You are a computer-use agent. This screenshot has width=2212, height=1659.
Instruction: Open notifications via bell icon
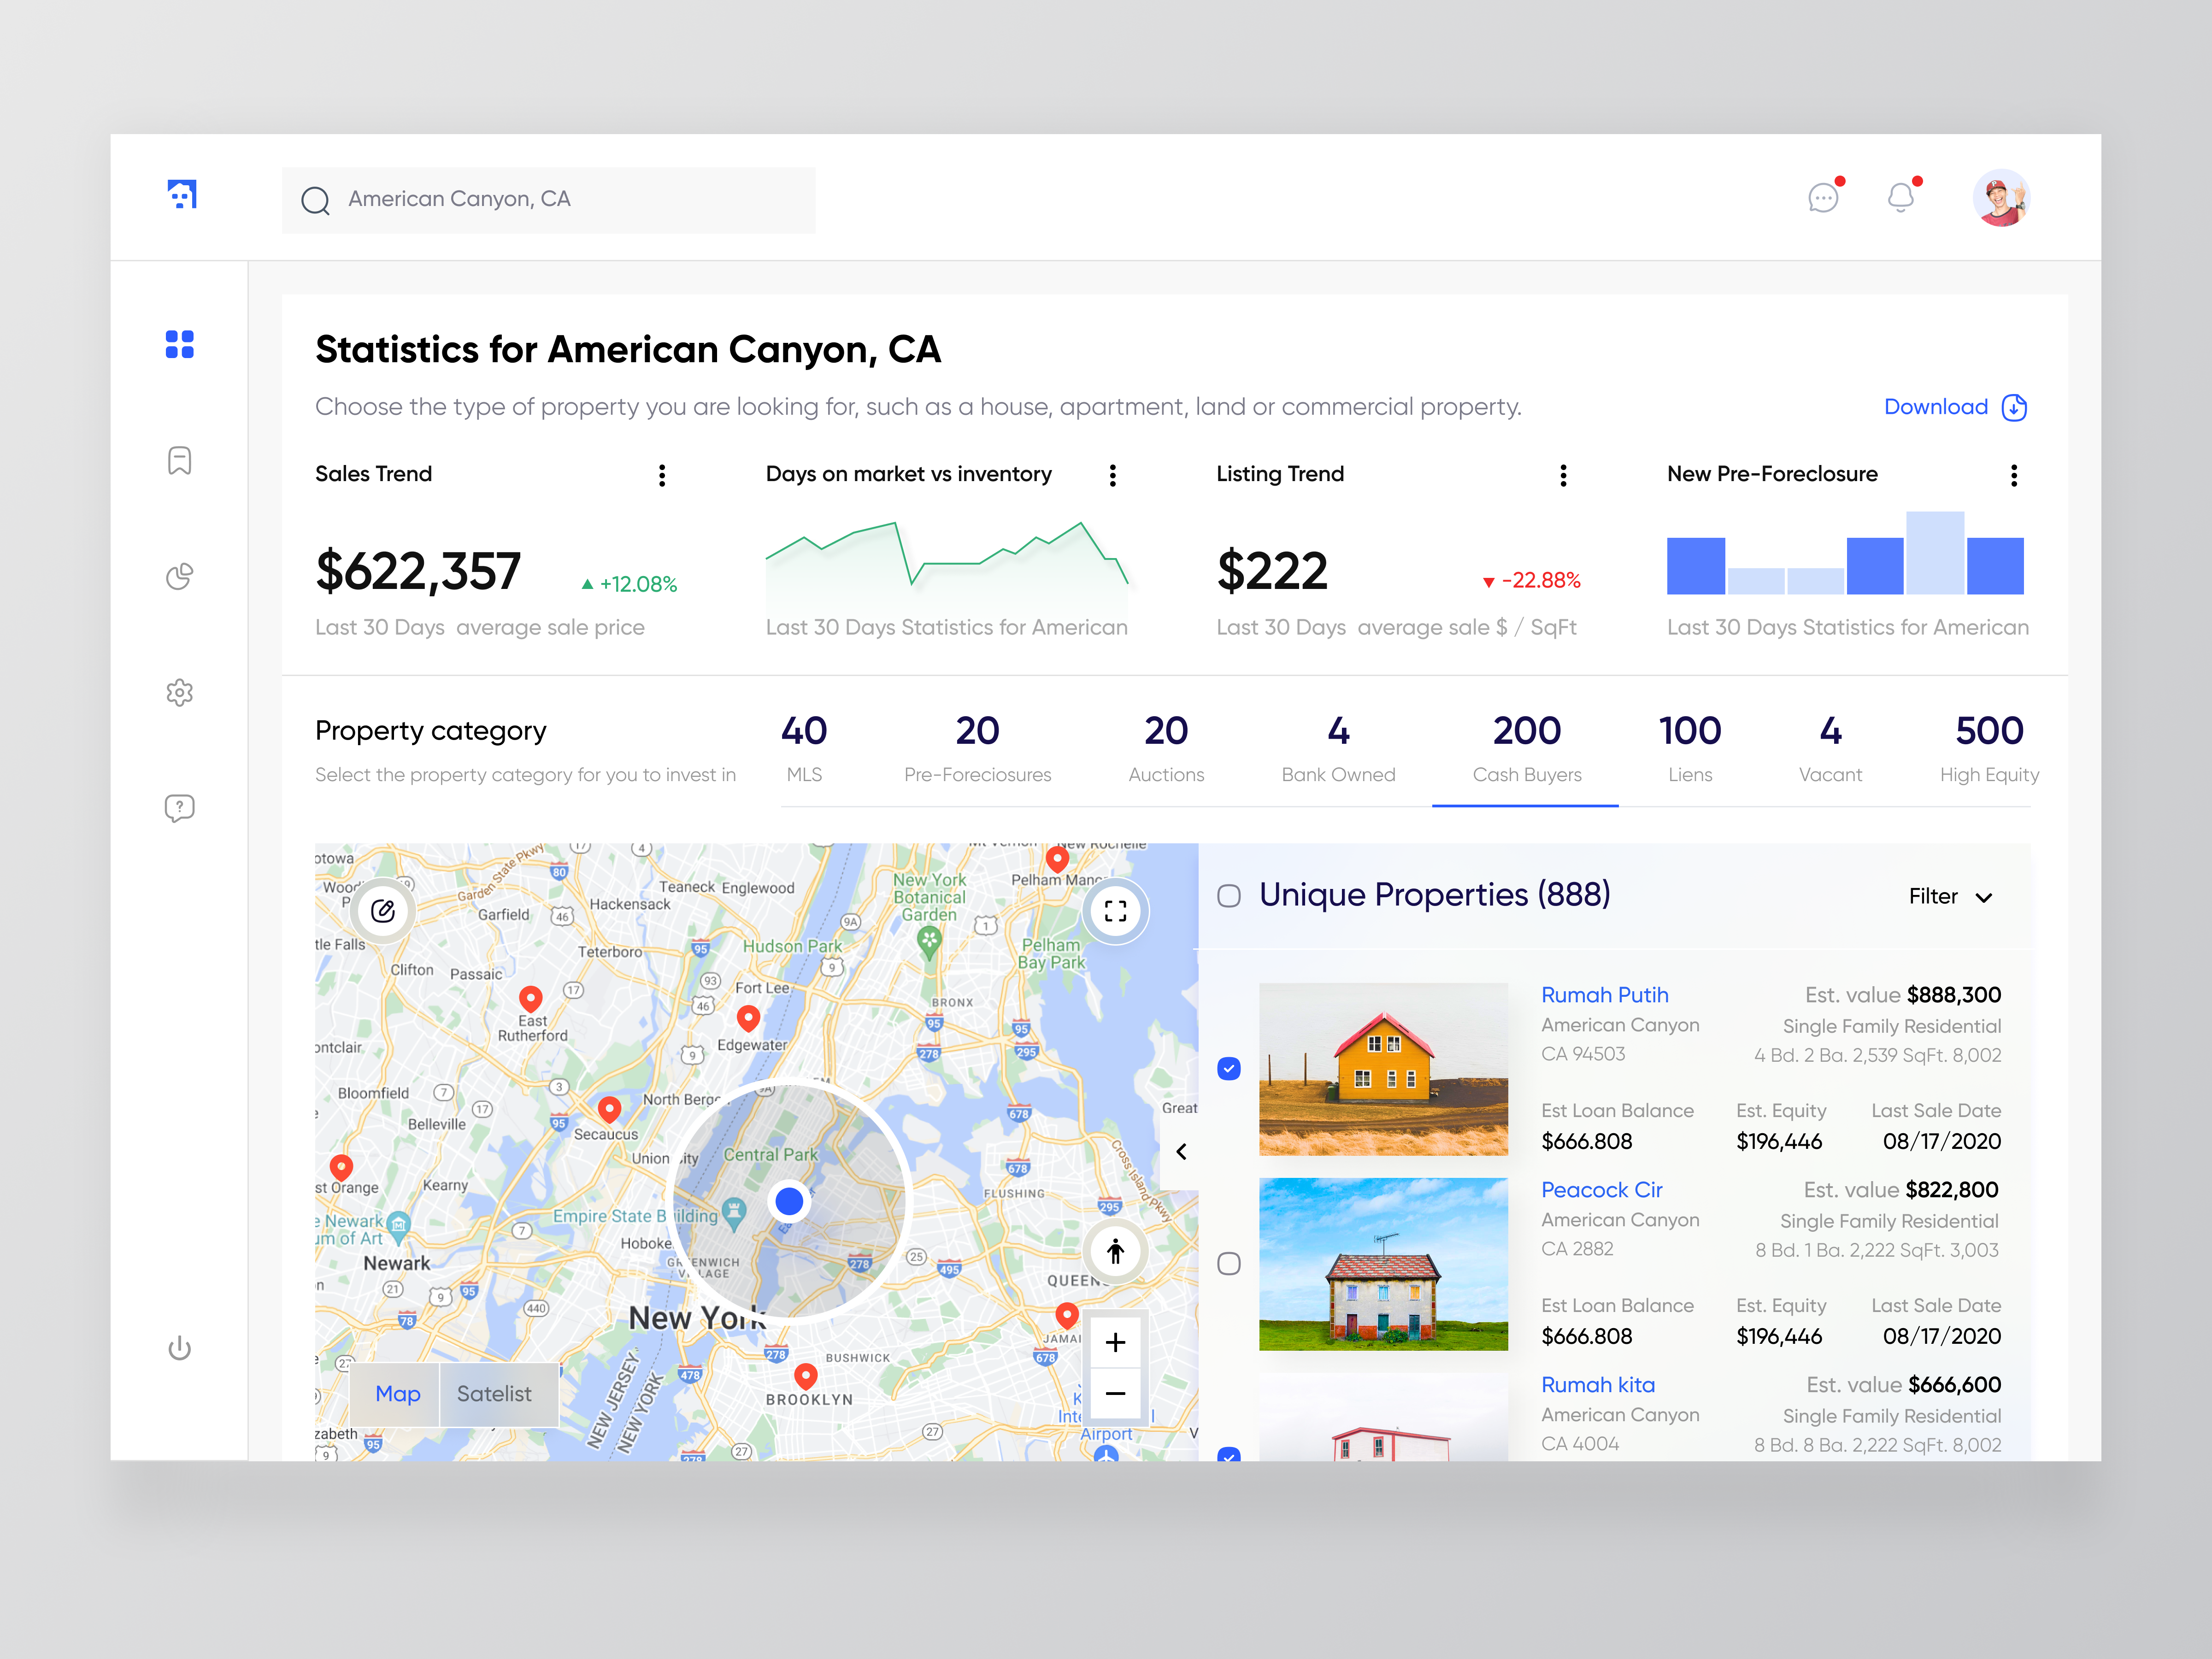click(1901, 198)
